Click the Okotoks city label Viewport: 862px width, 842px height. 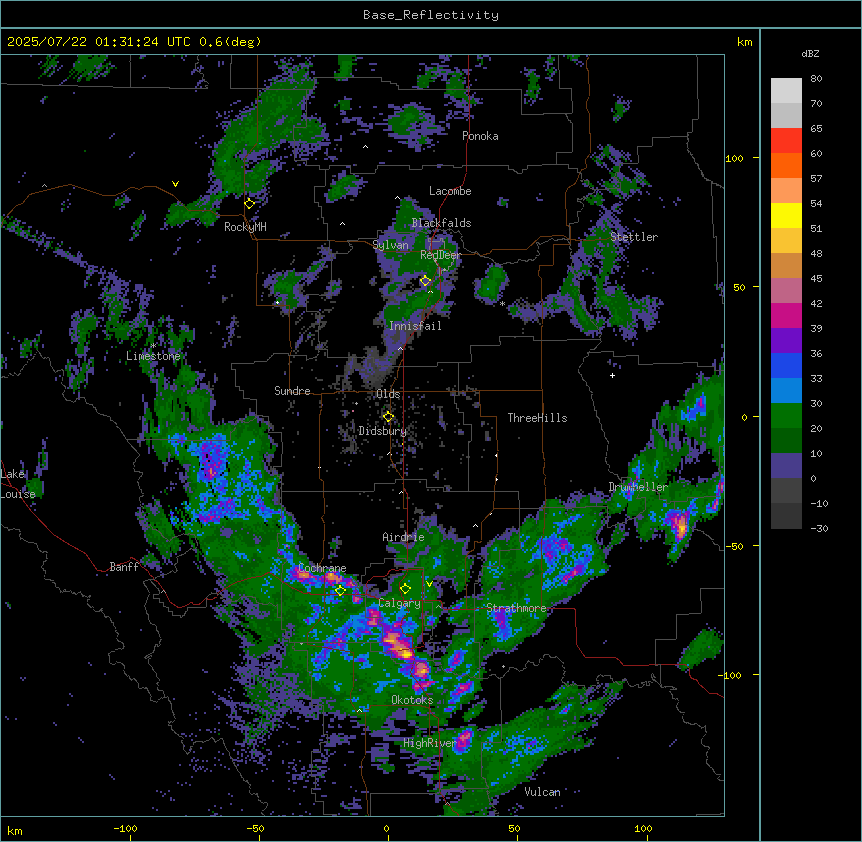coord(412,700)
